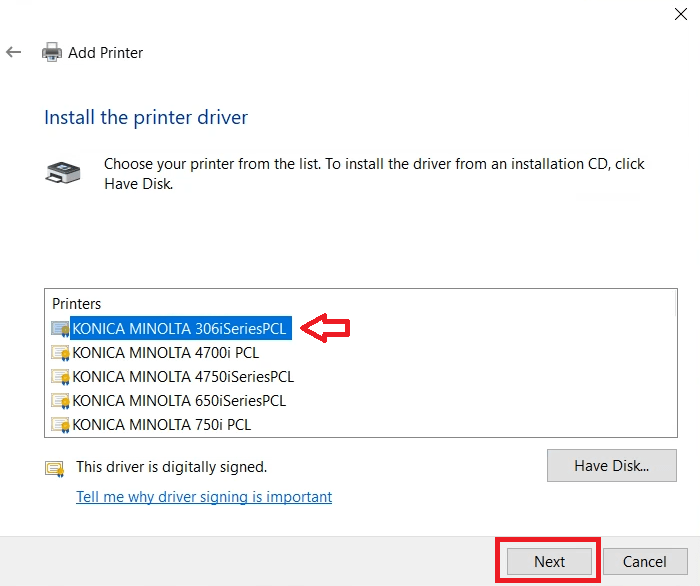Screen dimensions: 700x586
Task: Click the driver icon for KONICA MINOLTA 4750iSeriesPCL
Action: pyautogui.click(x=60, y=377)
